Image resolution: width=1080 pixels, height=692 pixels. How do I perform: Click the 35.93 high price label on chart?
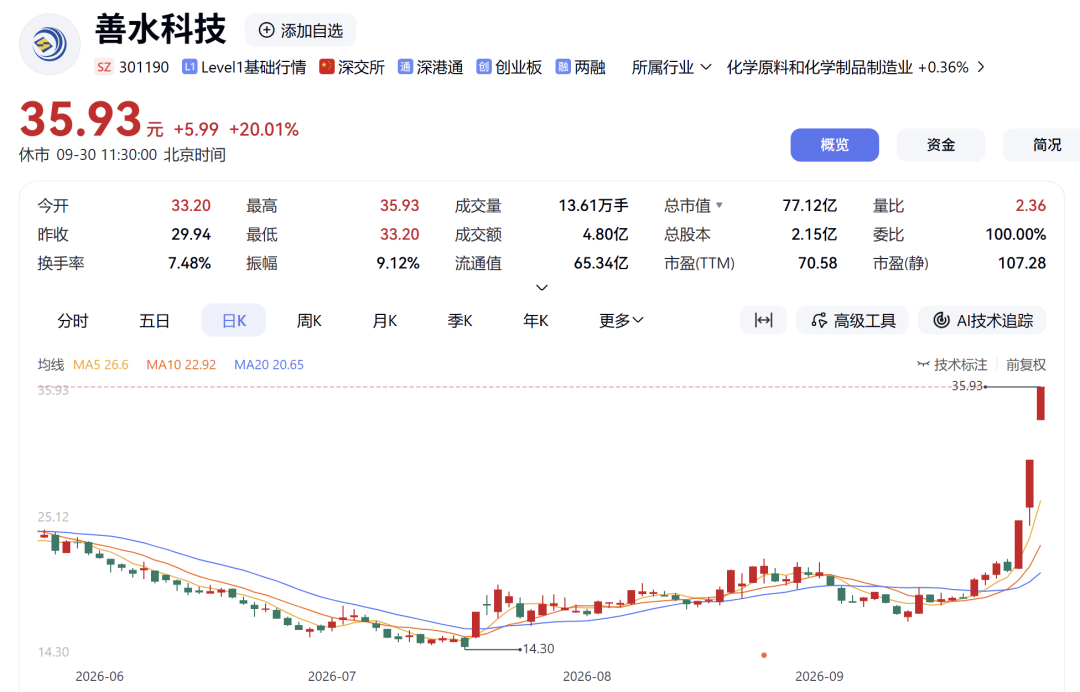(x=967, y=386)
